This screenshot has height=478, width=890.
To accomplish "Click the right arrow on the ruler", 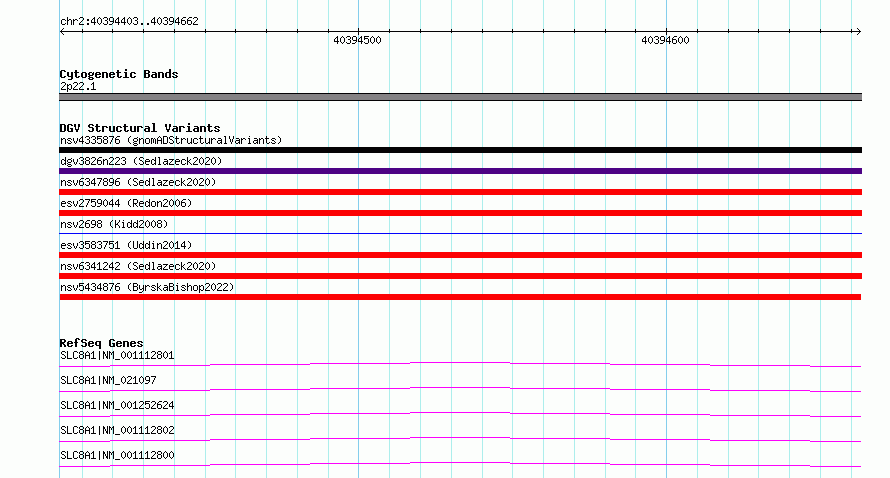I will [x=858, y=32].
